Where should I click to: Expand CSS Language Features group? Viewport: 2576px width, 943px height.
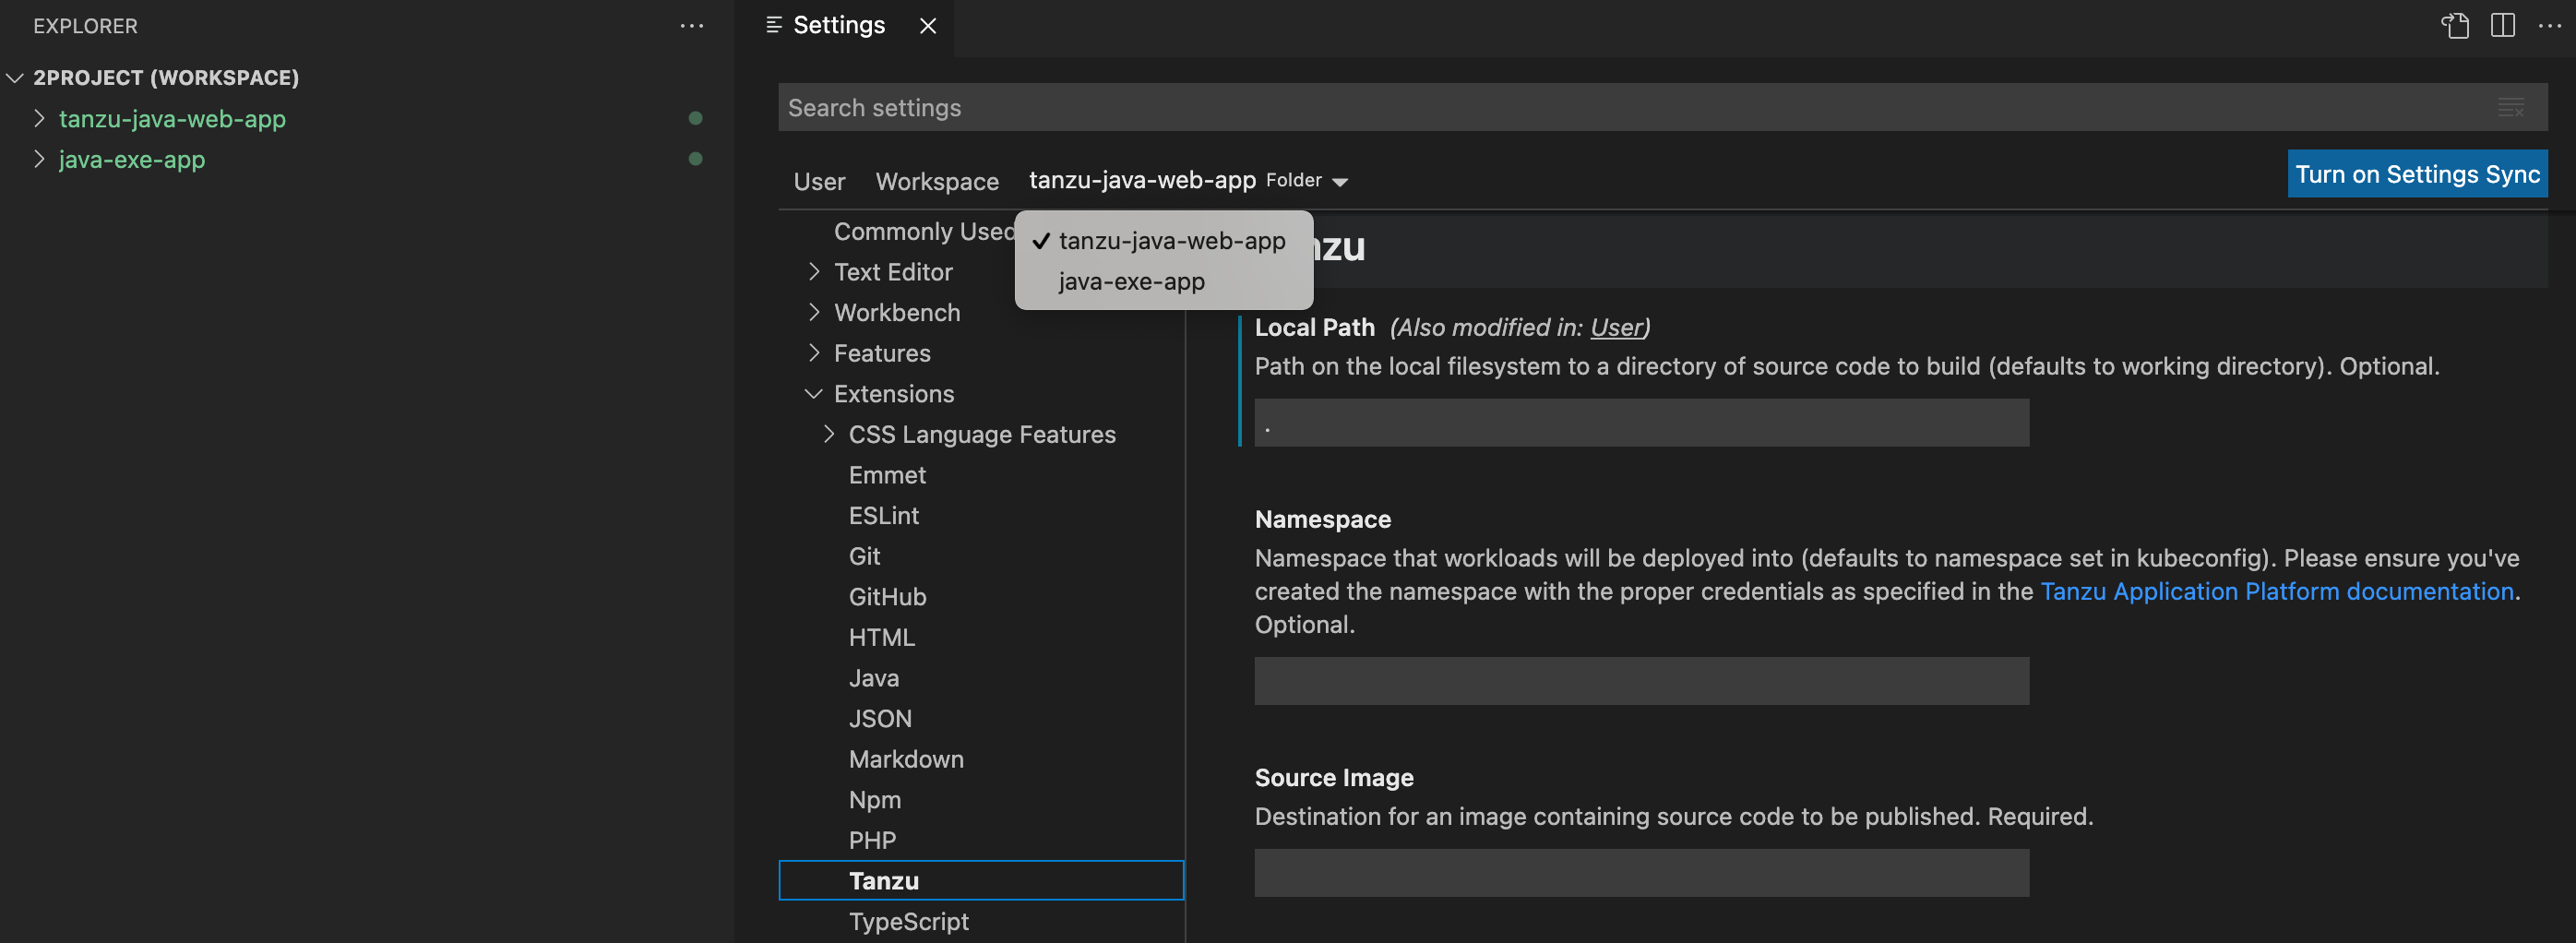(829, 434)
